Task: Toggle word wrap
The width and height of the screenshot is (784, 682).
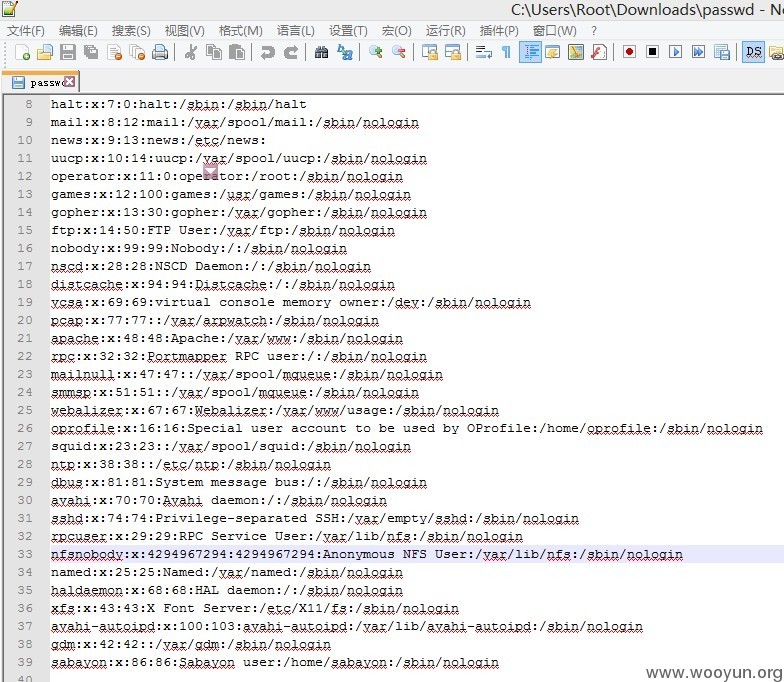Action: [484, 52]
